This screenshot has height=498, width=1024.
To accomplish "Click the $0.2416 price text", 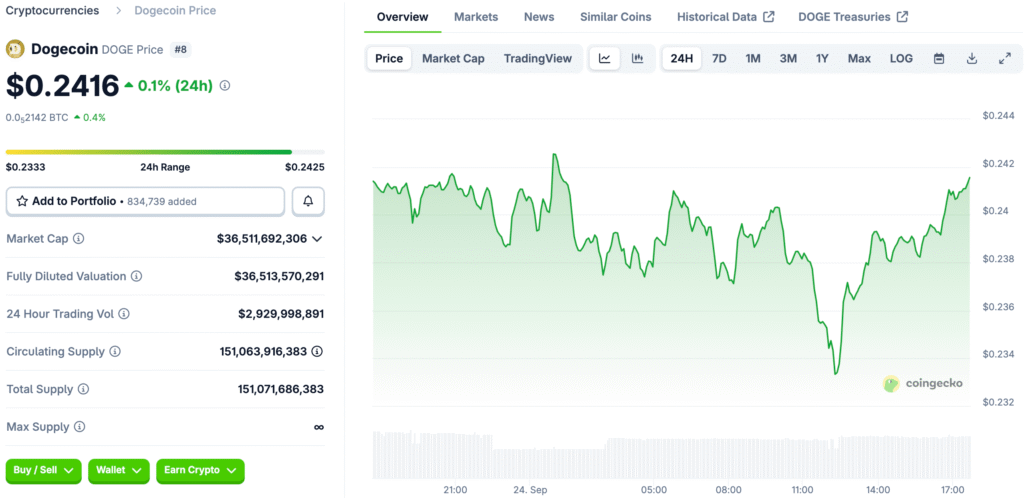I will tap(63, 86).
